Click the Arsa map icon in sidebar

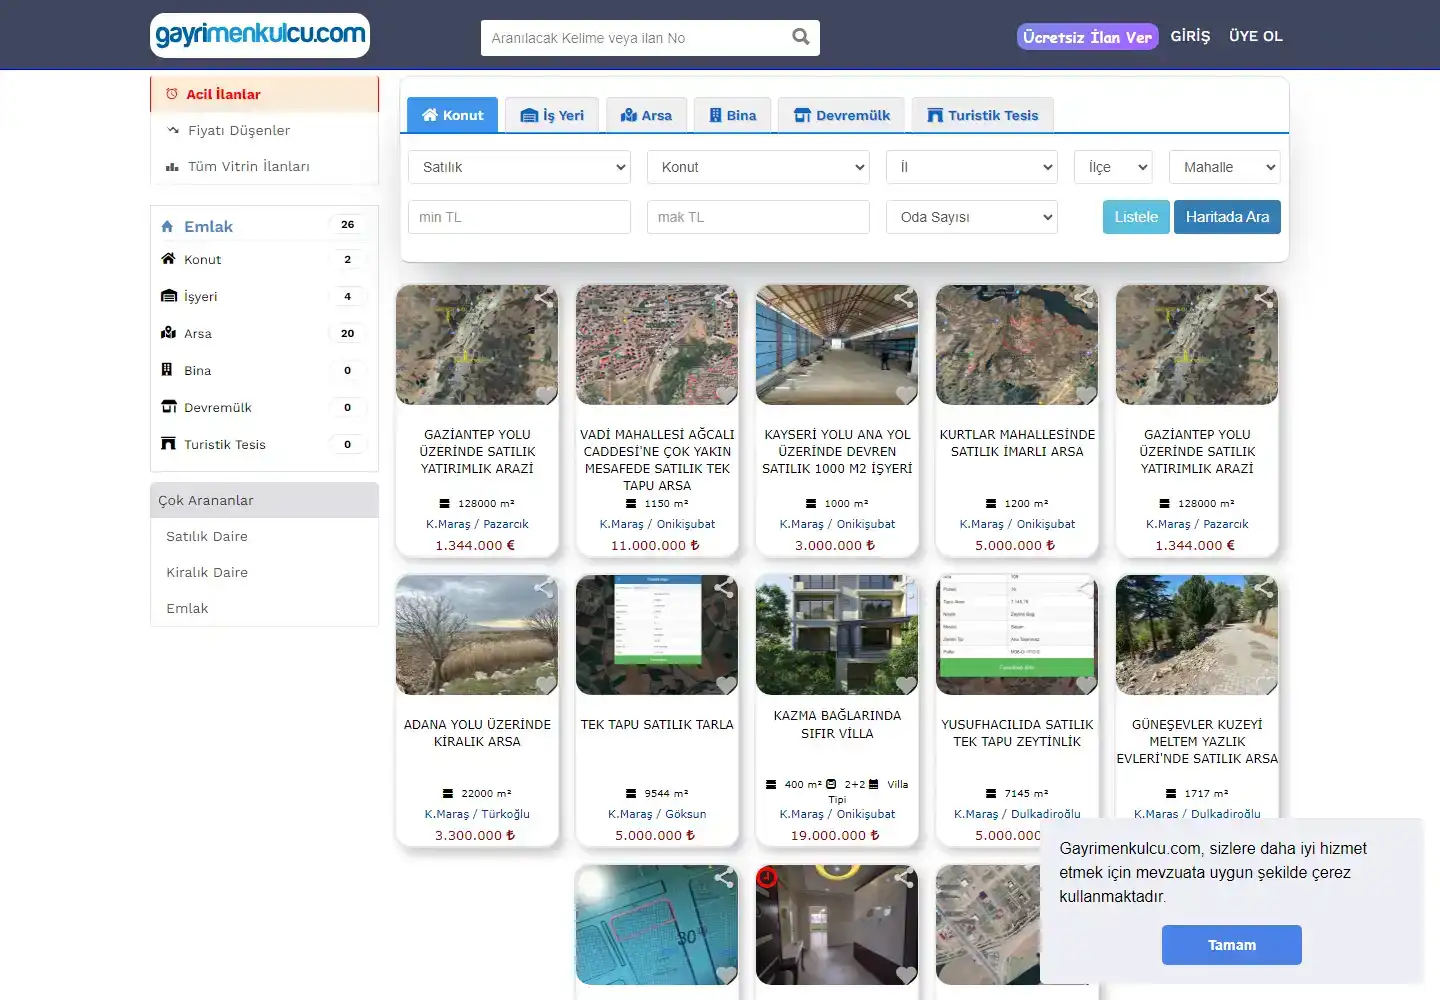click(168, 332)
